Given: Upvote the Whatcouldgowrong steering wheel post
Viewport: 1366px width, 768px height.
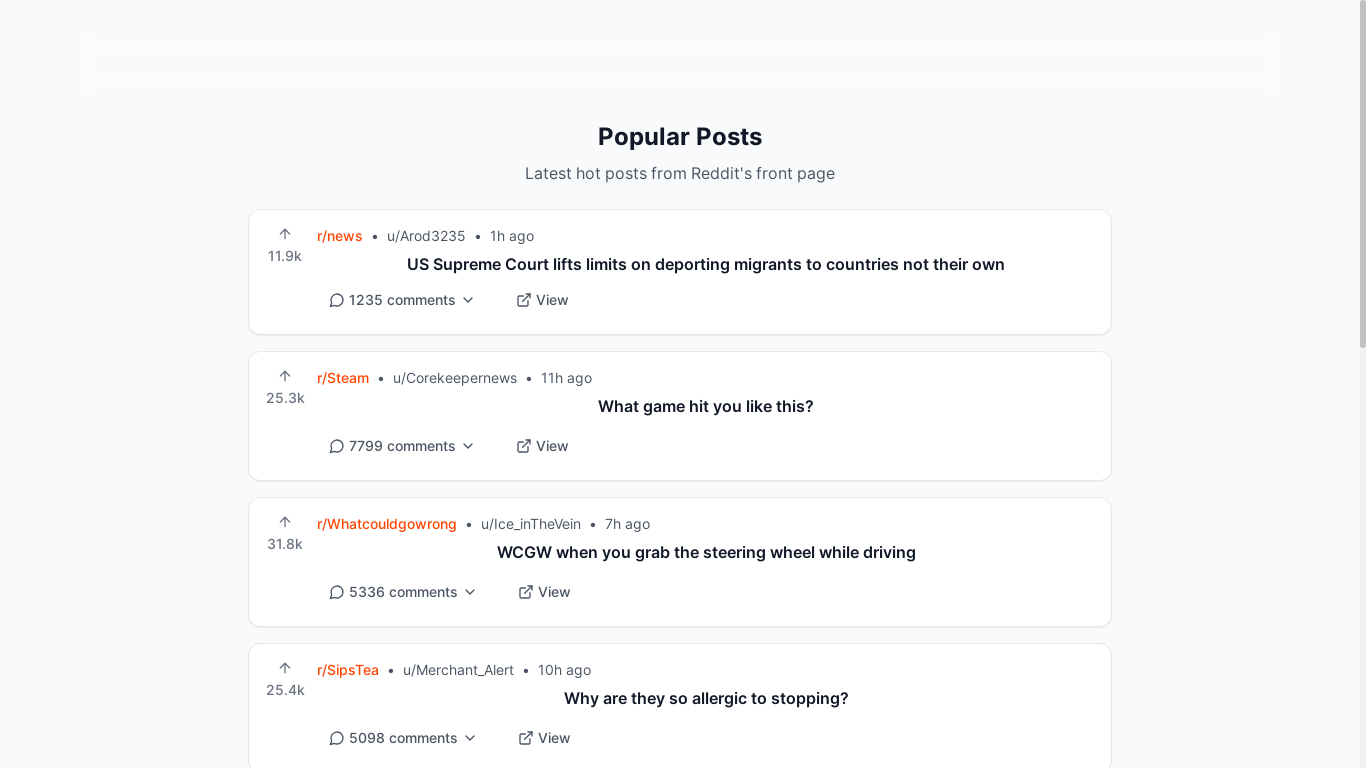Looking at the screenshot, I should click(285, 522).
